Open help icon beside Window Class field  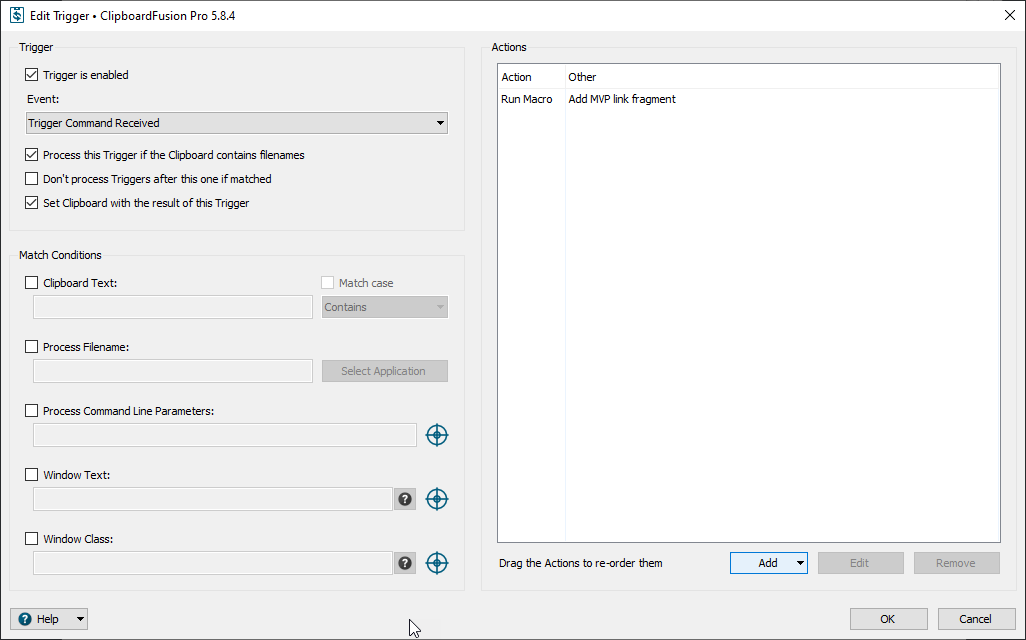click(x=405, y=563)
